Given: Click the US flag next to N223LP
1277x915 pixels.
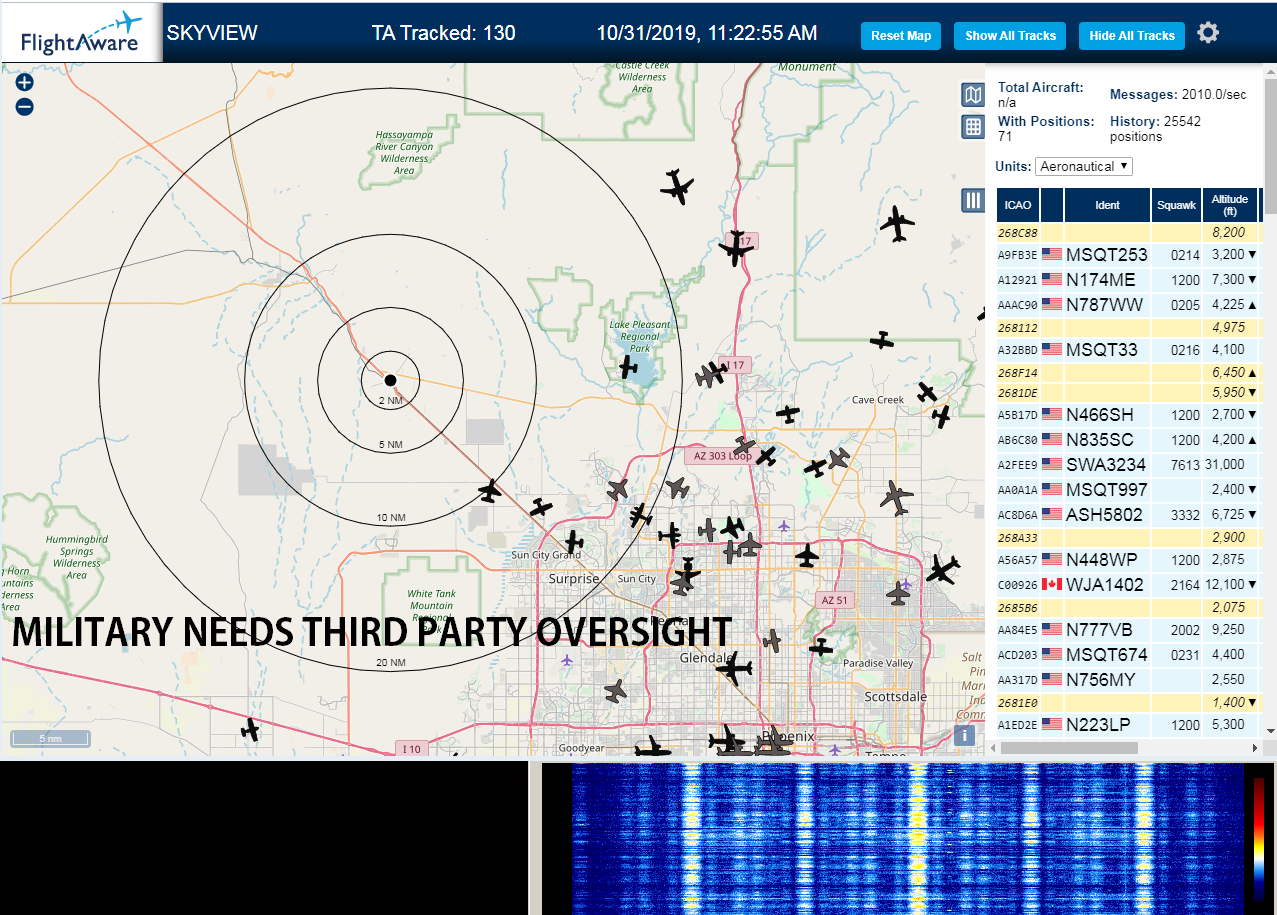Looking at the screenshot, I should [x=1052, y=724].
